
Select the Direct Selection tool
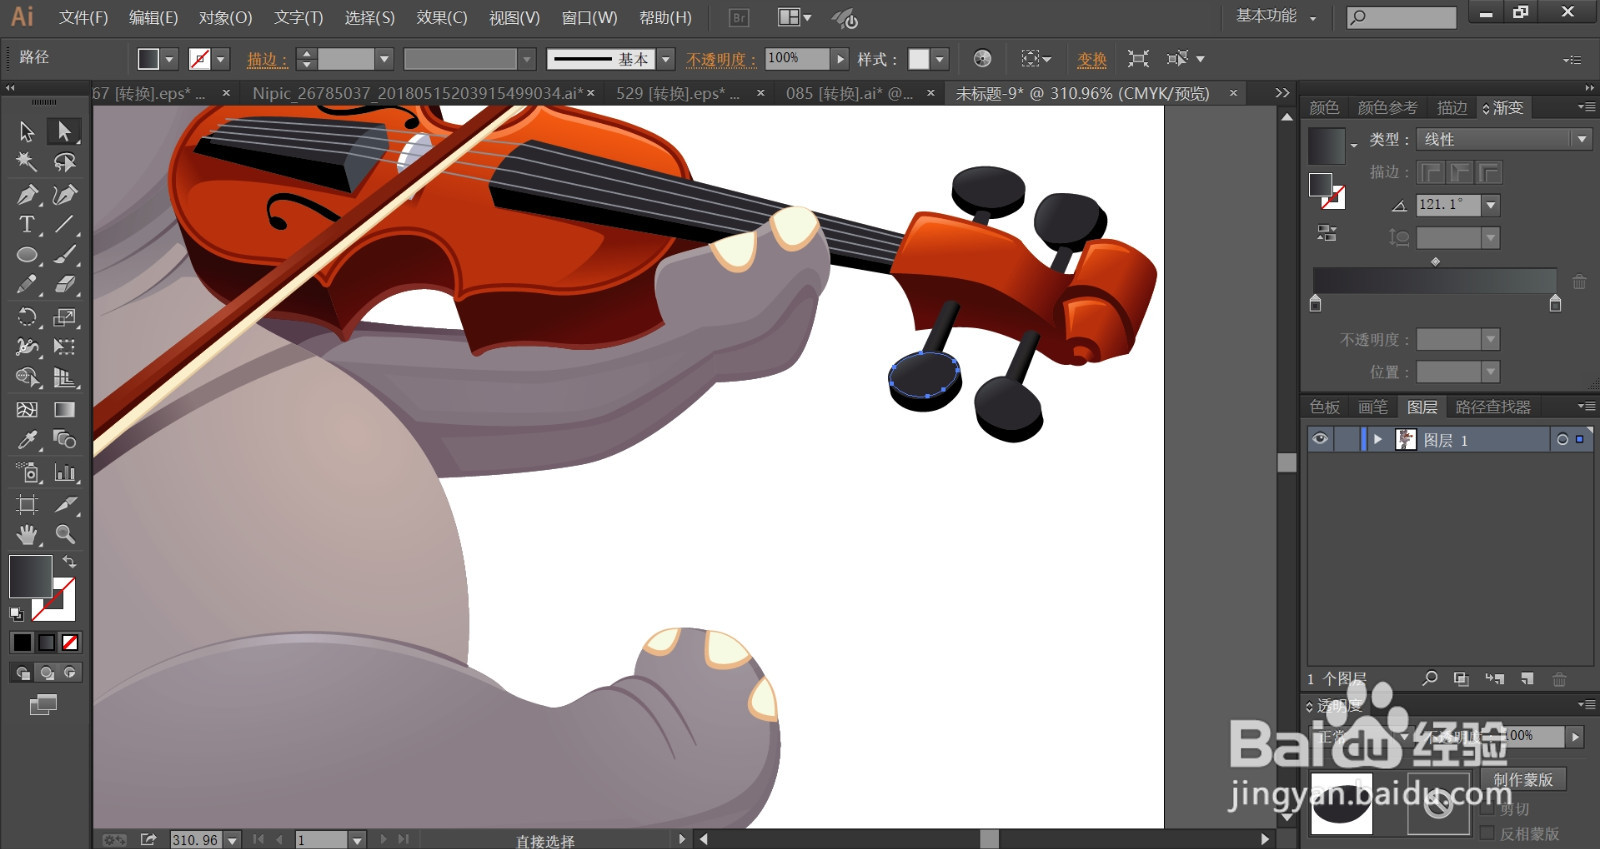[x=64, y=131]
